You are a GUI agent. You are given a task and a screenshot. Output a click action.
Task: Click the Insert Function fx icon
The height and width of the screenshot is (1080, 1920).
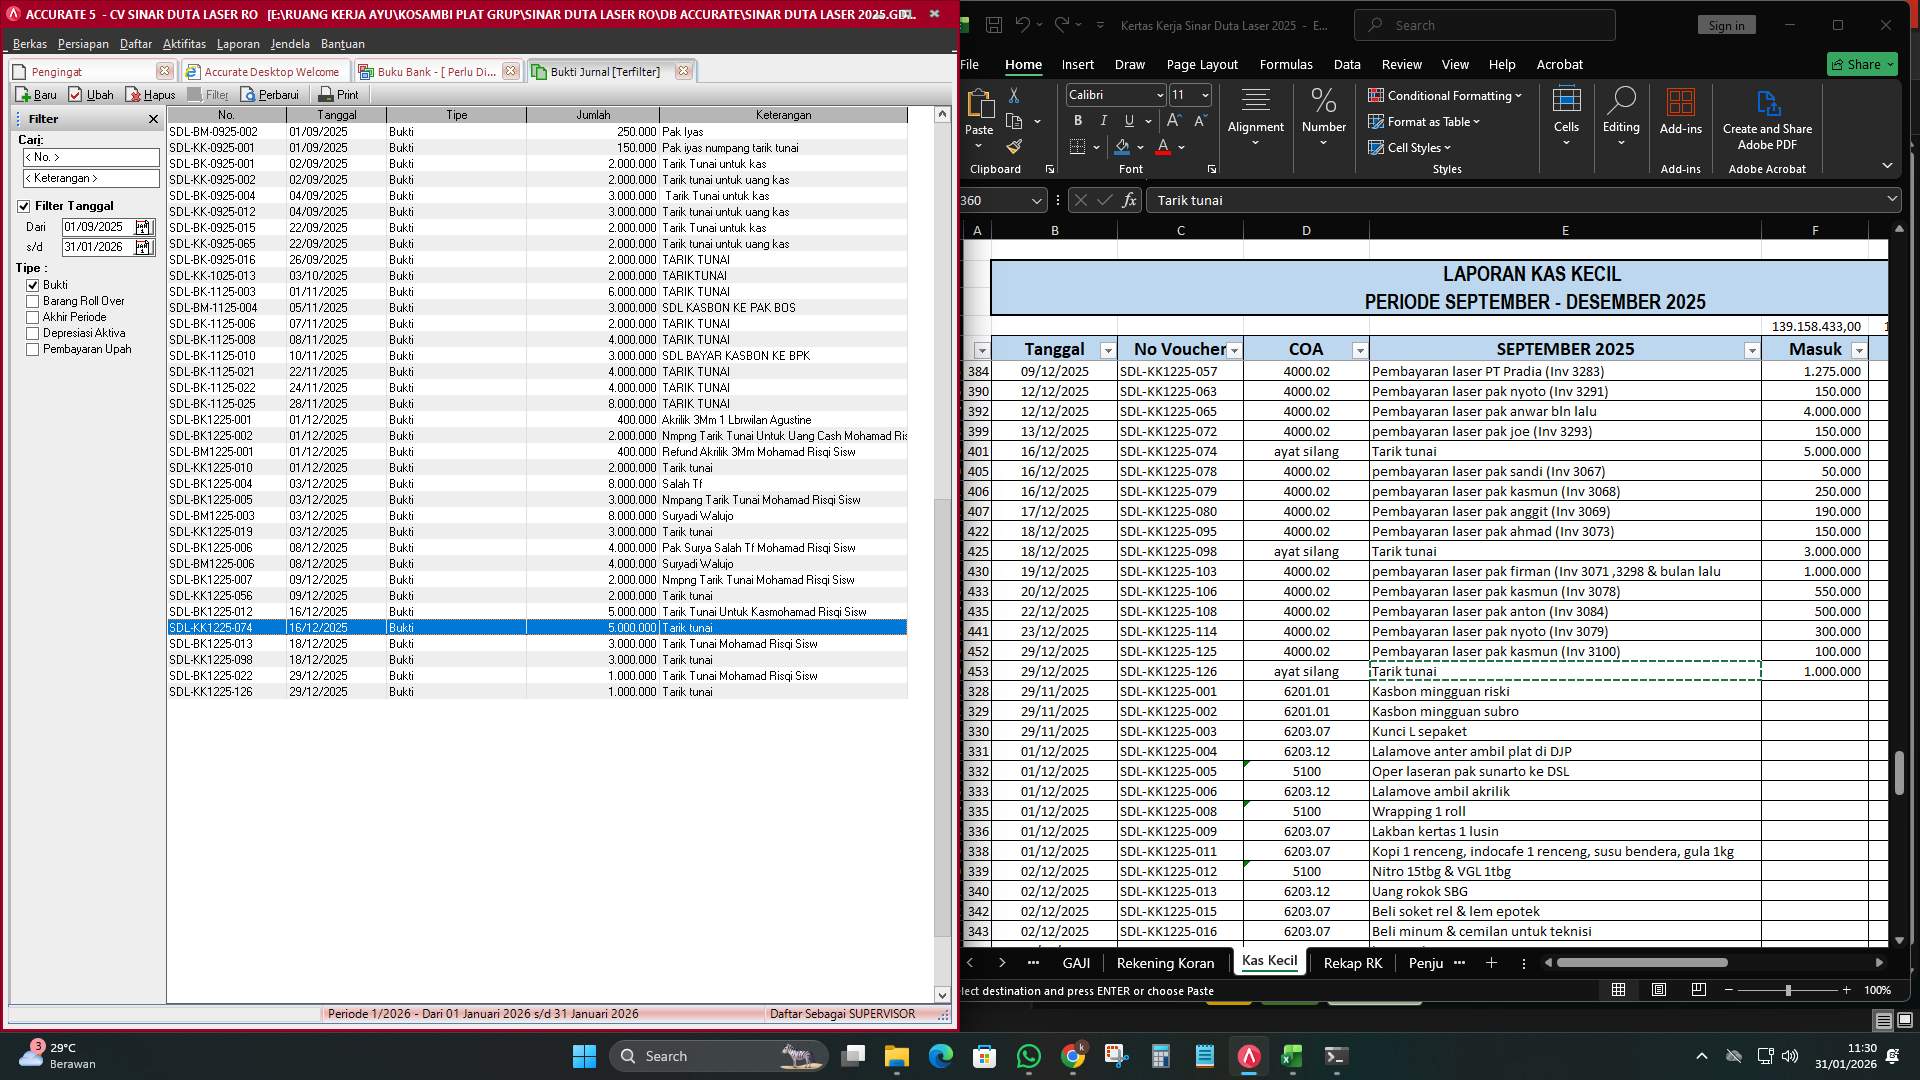[1129, 200]
